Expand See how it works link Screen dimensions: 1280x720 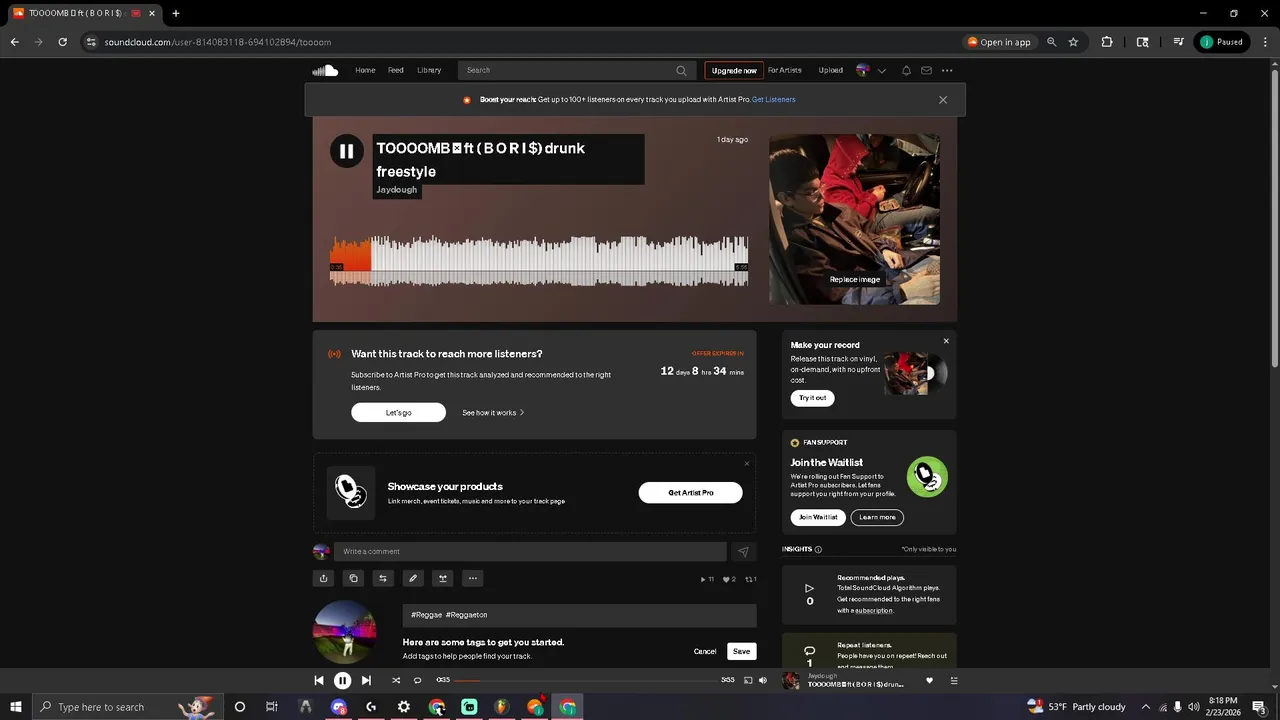point(493,413)
